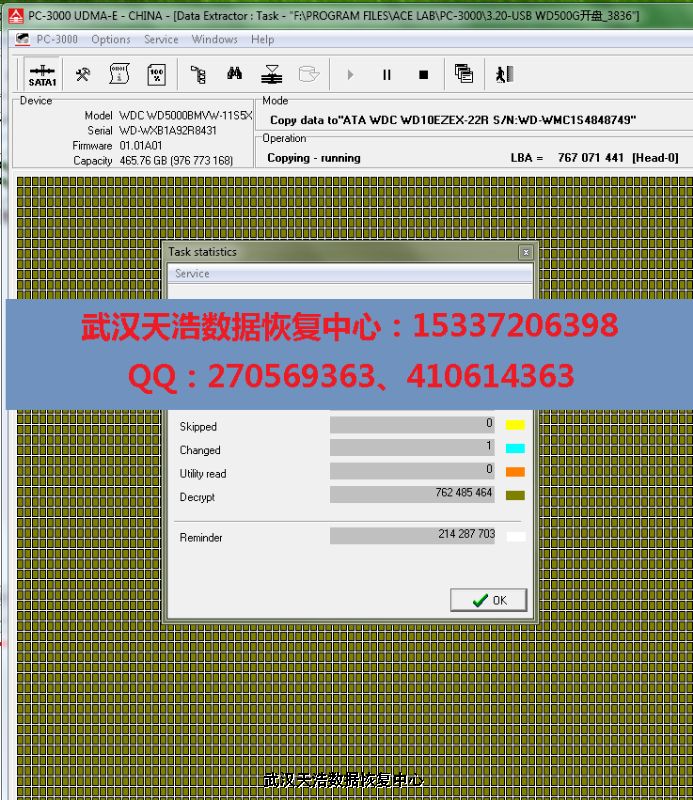Click the binoculars search icon

(x=234, y=74)
